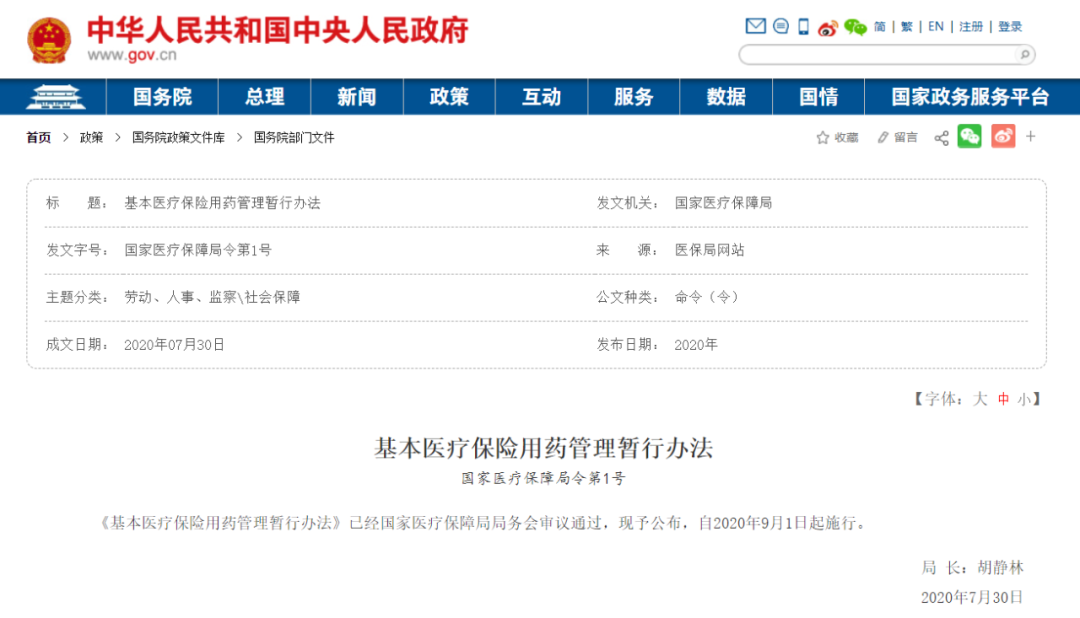Click the mobile client icon in the header
The width and height of the screenshot is (1080, 618).
(803, 26)
